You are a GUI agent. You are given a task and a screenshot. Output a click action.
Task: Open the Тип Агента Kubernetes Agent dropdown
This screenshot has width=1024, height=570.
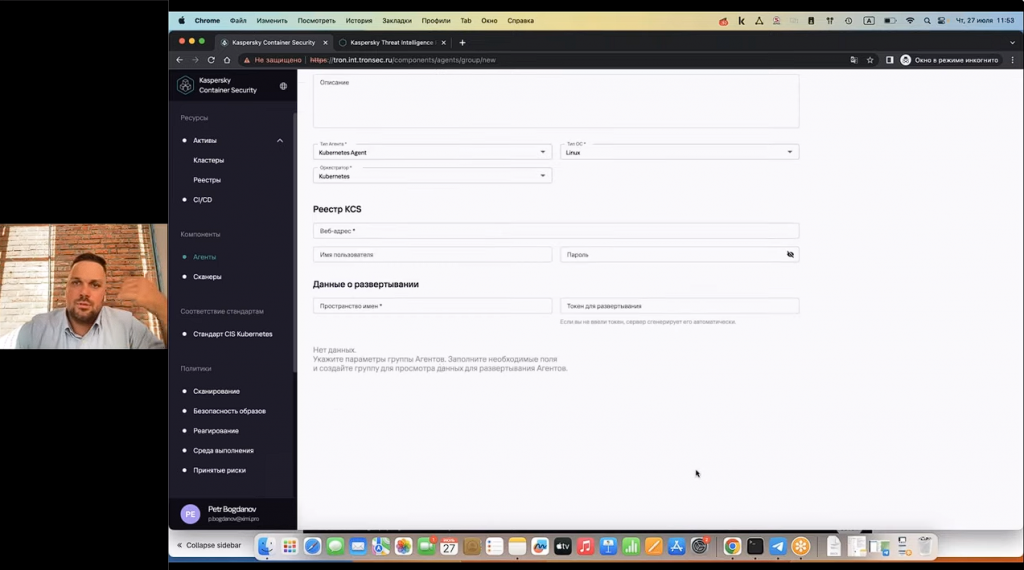(432, 152)
